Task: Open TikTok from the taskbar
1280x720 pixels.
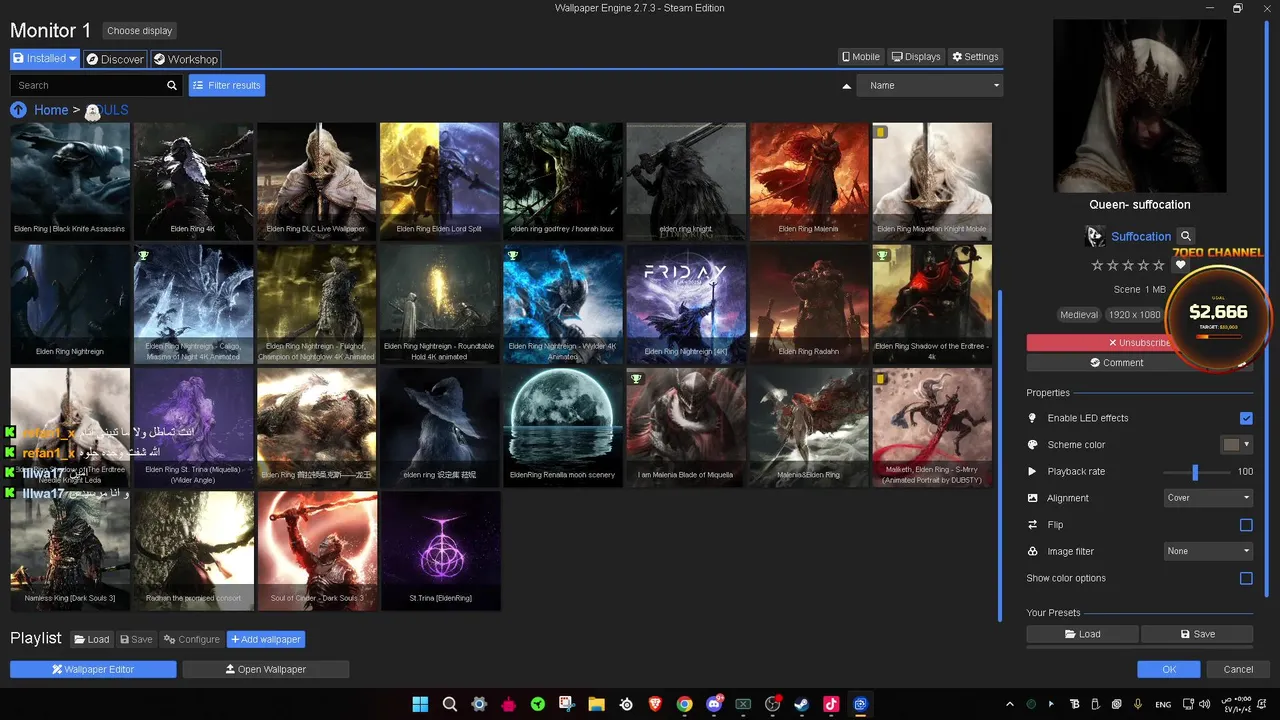Action: pyautogui.click(x=830, y=704)
